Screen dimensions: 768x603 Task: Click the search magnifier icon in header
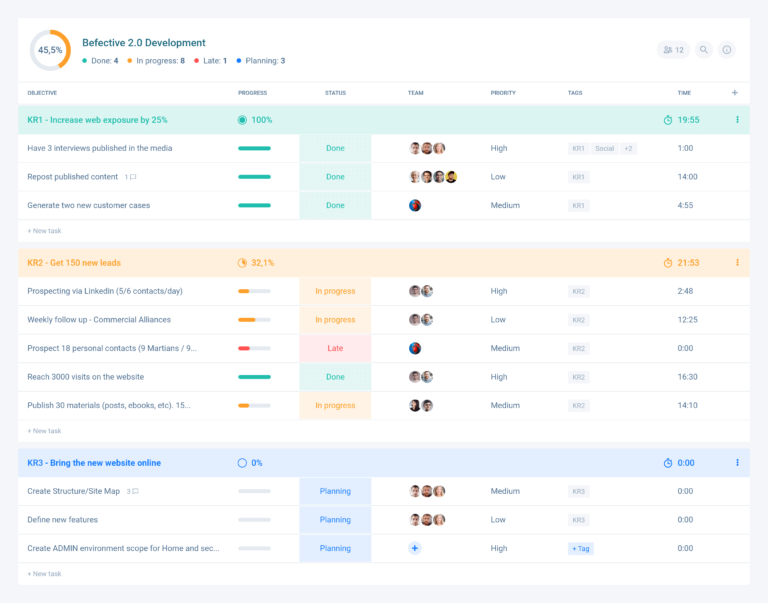point(704,50)
